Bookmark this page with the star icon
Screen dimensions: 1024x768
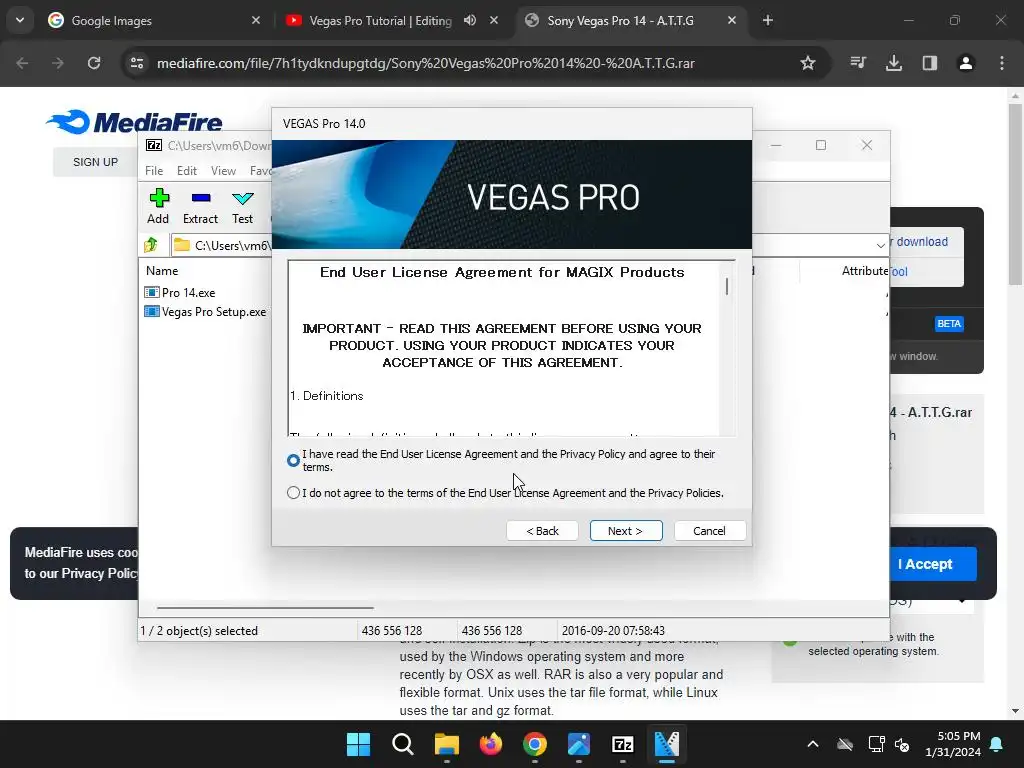point(808,63)
